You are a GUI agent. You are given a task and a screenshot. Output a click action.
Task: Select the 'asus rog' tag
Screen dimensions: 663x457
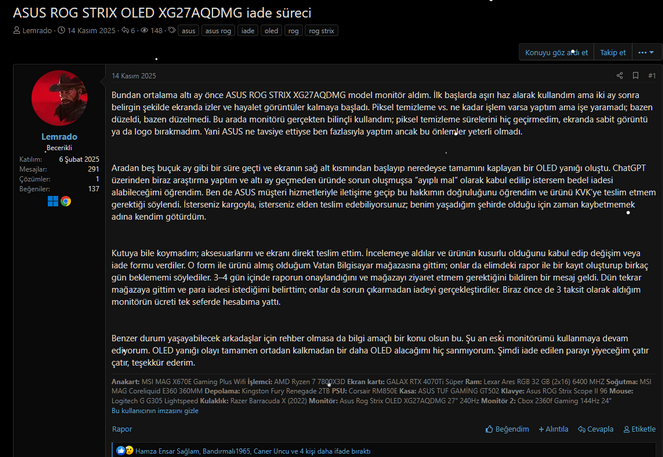point(218,30)
